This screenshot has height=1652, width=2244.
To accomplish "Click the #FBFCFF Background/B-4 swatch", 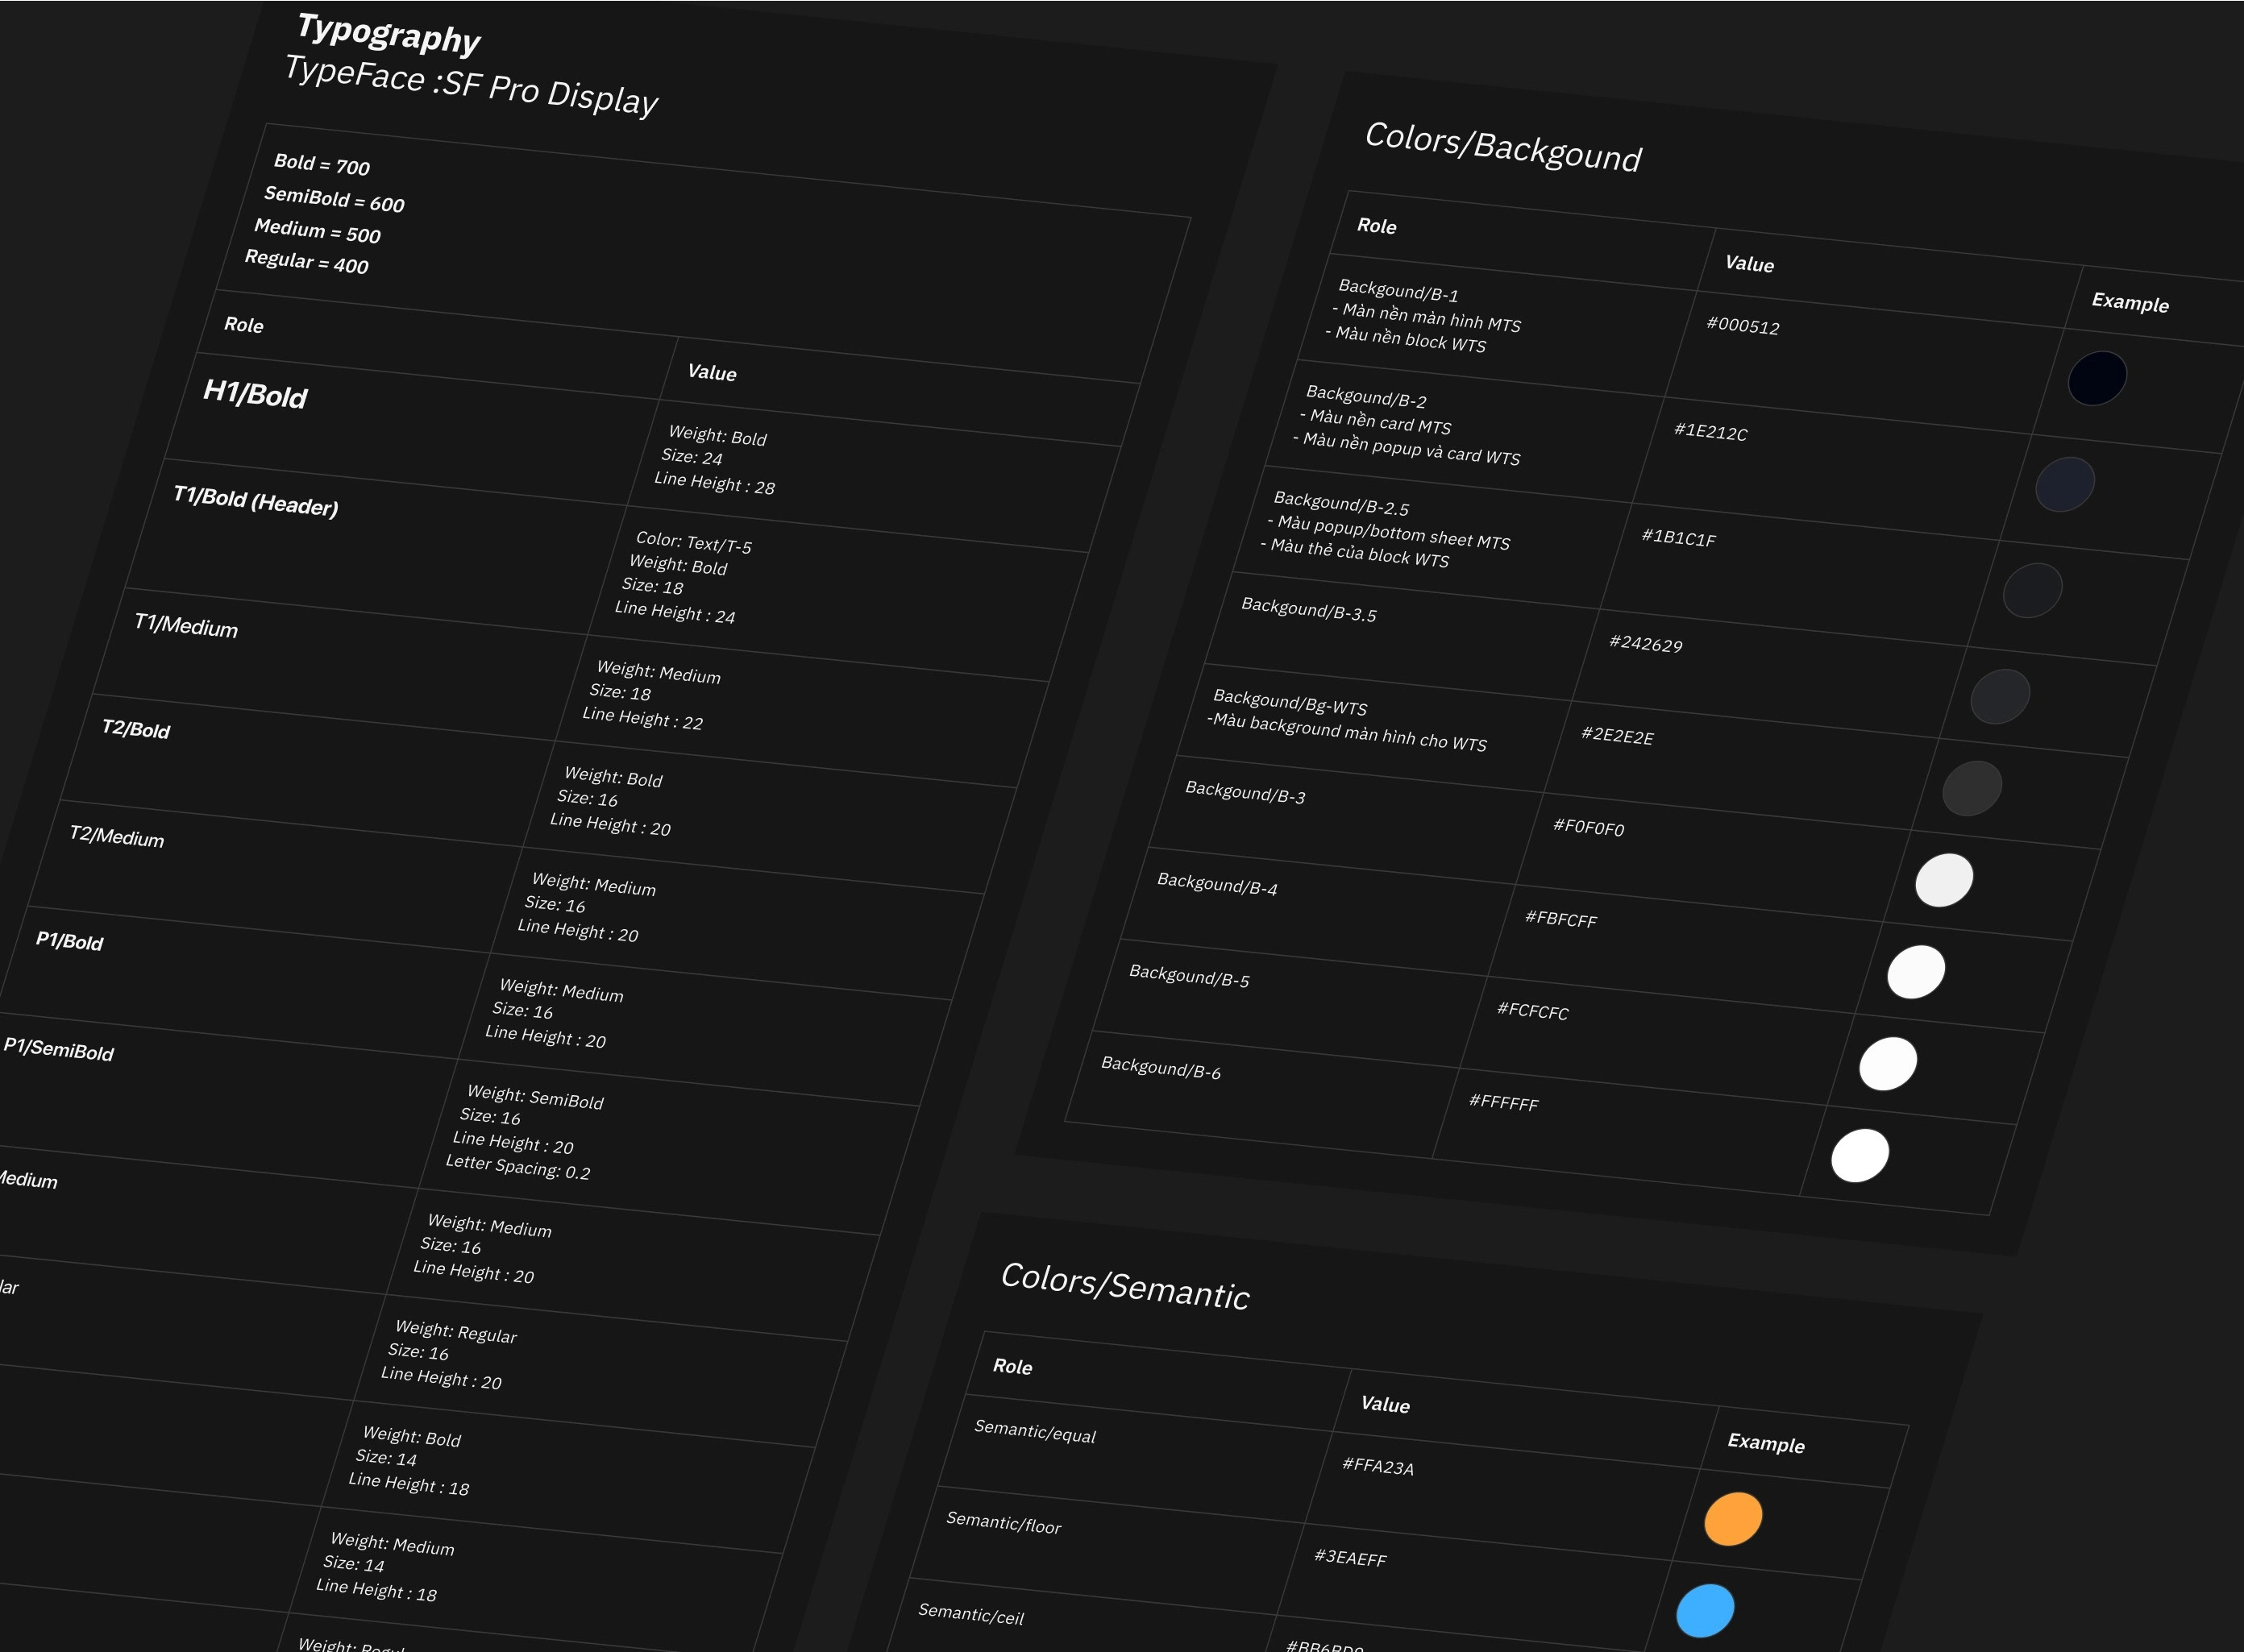I will point(1915,972).
